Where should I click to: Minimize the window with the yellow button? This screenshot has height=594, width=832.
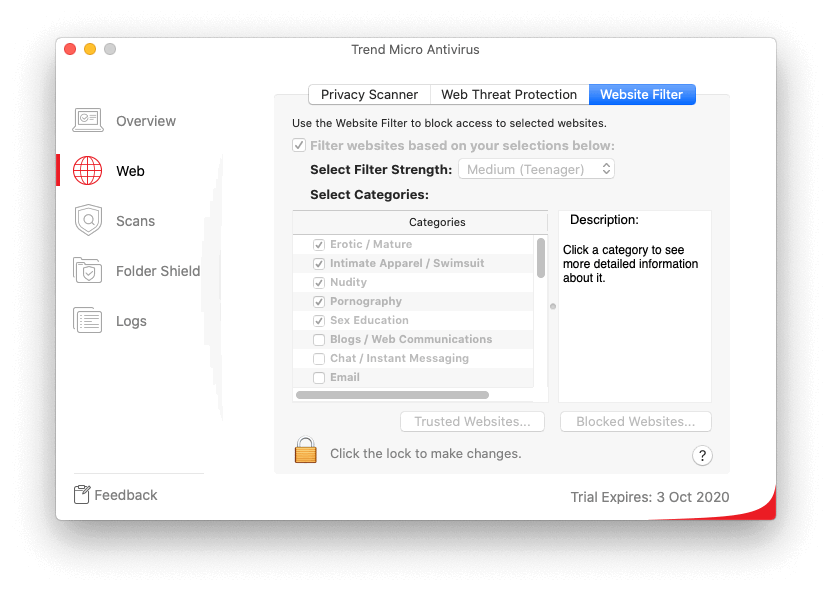(x=90, y=49)
